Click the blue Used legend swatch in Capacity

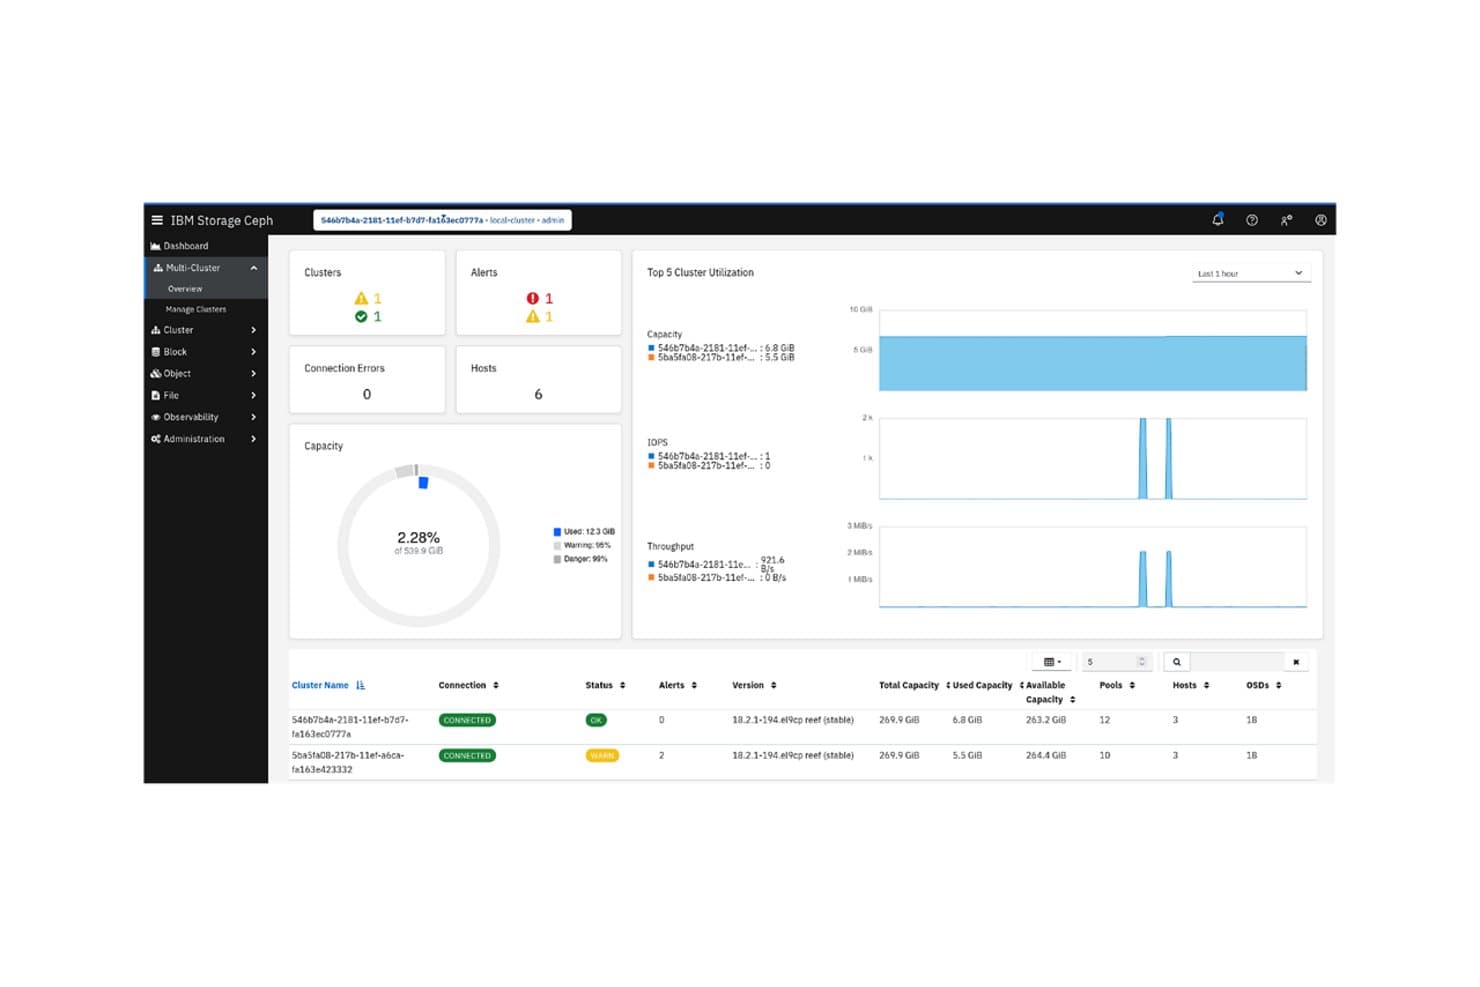click(x=557, y=532)
